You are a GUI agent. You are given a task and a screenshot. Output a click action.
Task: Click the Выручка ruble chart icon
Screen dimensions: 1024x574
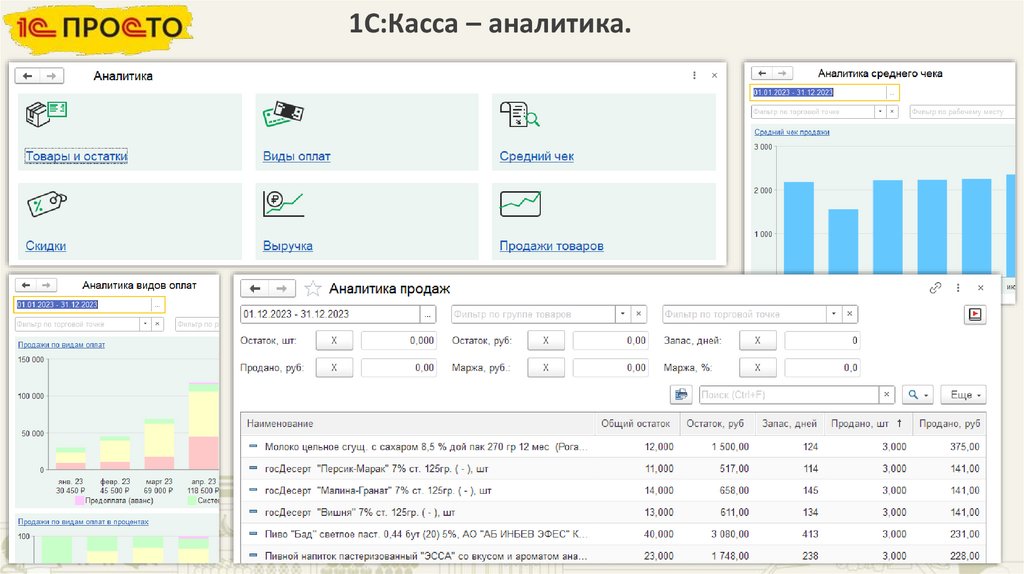click(x=283, y=203)
